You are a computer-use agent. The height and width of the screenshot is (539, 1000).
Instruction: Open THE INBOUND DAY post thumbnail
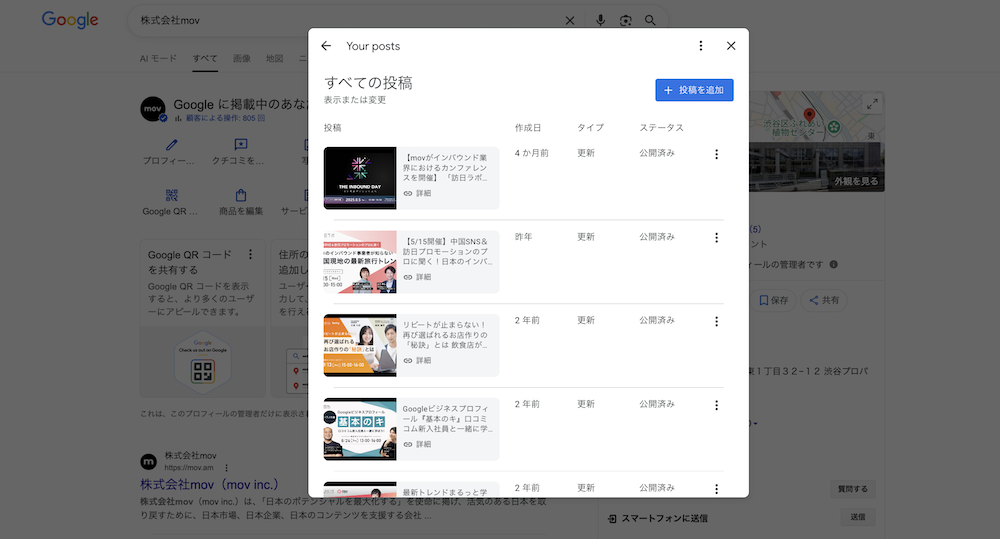coord(360,178)
